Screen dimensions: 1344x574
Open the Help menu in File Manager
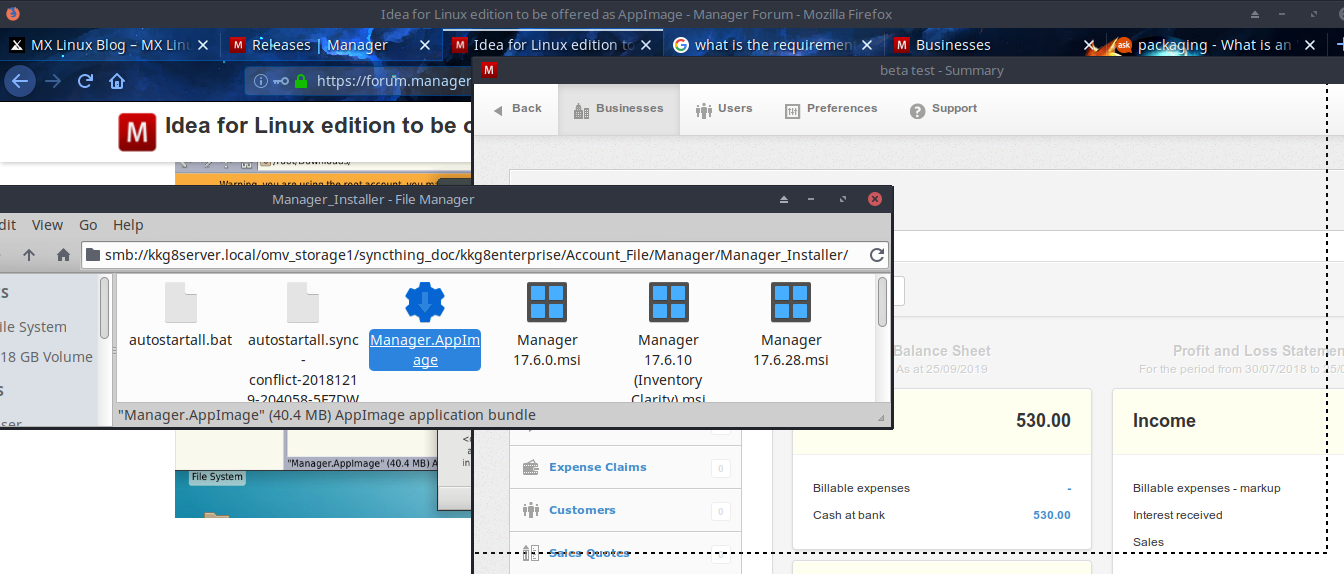[x=128, y=225]
